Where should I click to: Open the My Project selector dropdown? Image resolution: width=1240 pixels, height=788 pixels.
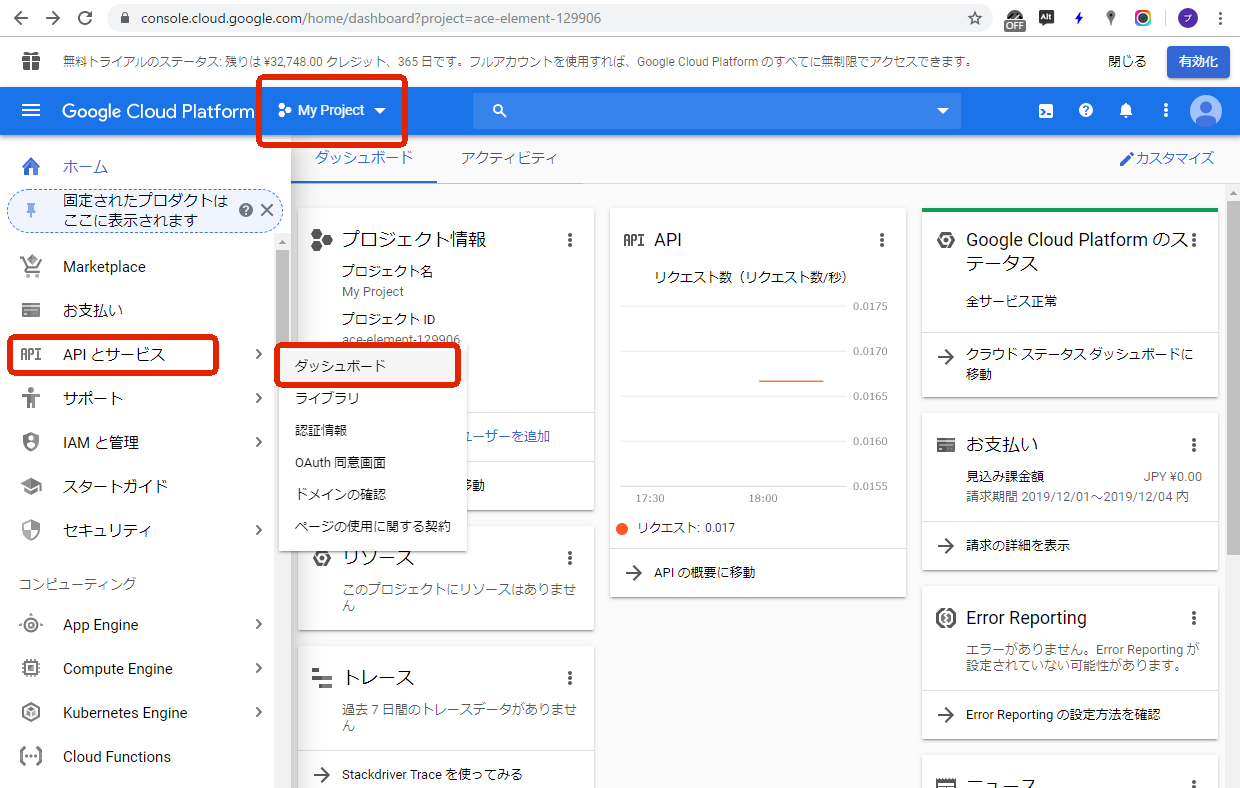(332, 111)
